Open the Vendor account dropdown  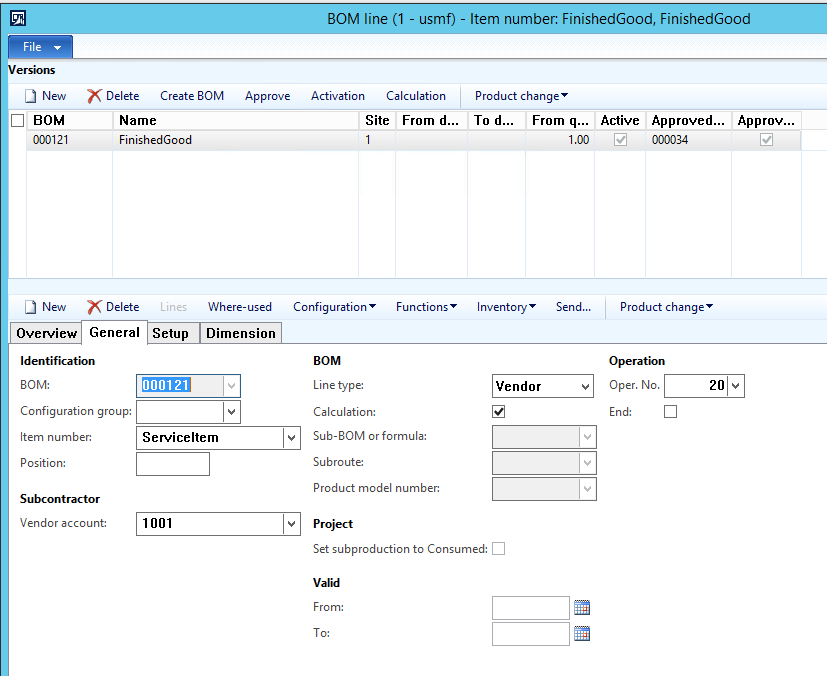click(291, 523)
